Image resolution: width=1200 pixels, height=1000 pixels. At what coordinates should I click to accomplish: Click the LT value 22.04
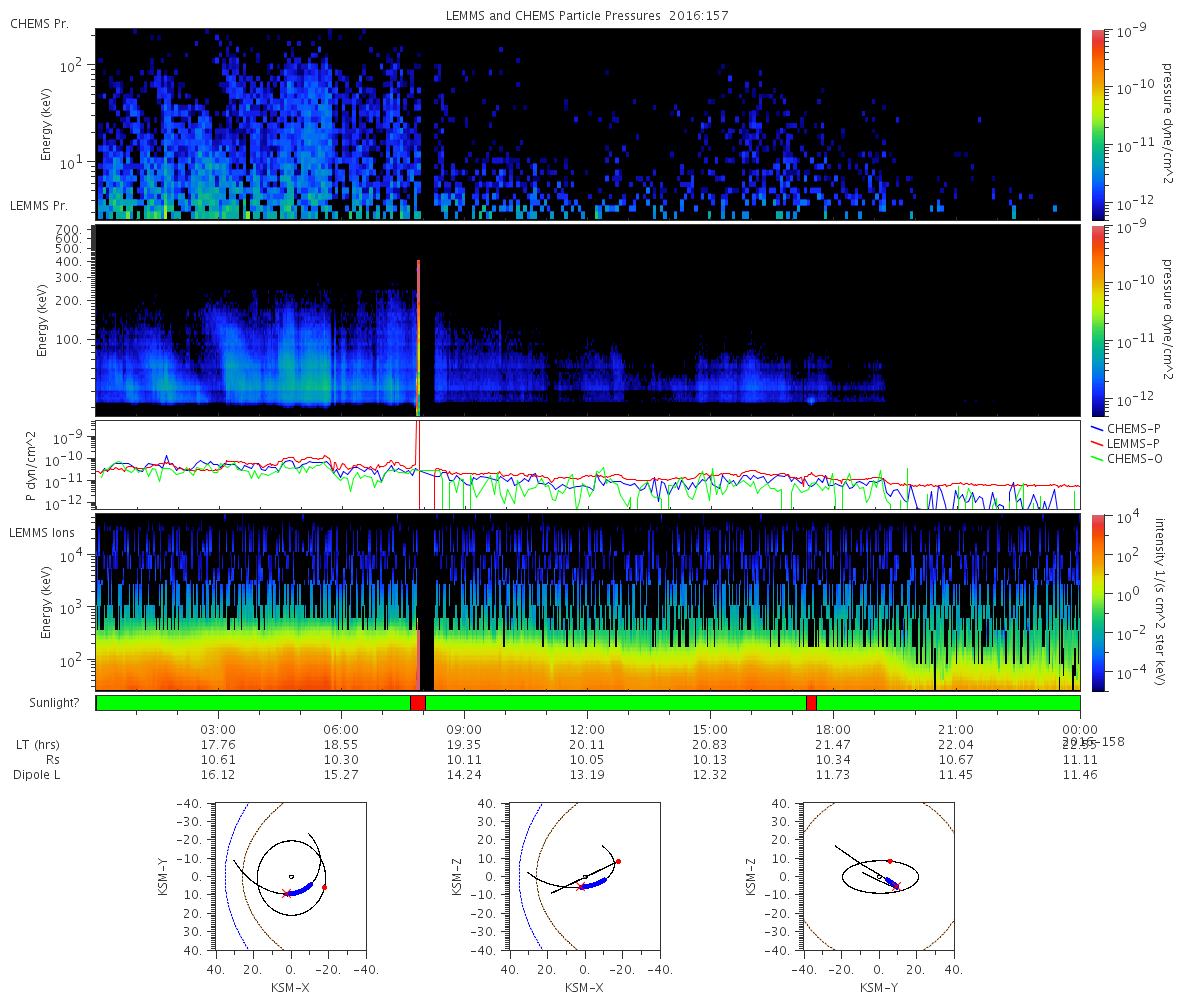(957, 745)
